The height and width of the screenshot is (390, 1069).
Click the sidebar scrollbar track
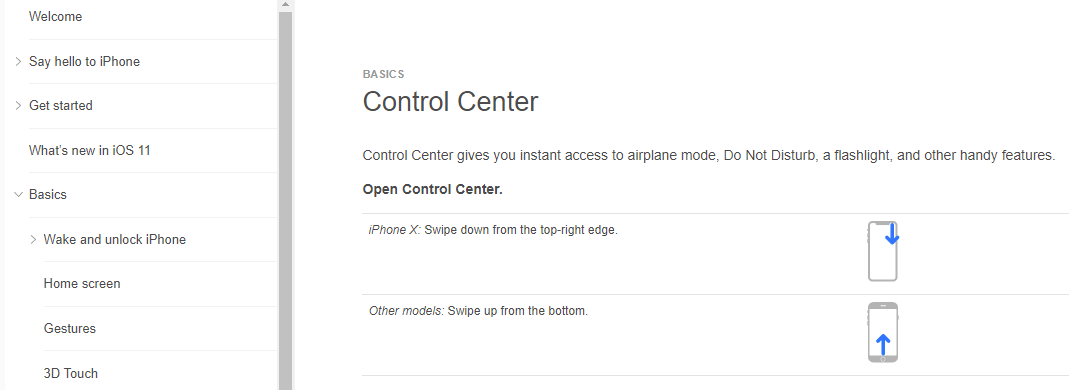tap(285, 205)
